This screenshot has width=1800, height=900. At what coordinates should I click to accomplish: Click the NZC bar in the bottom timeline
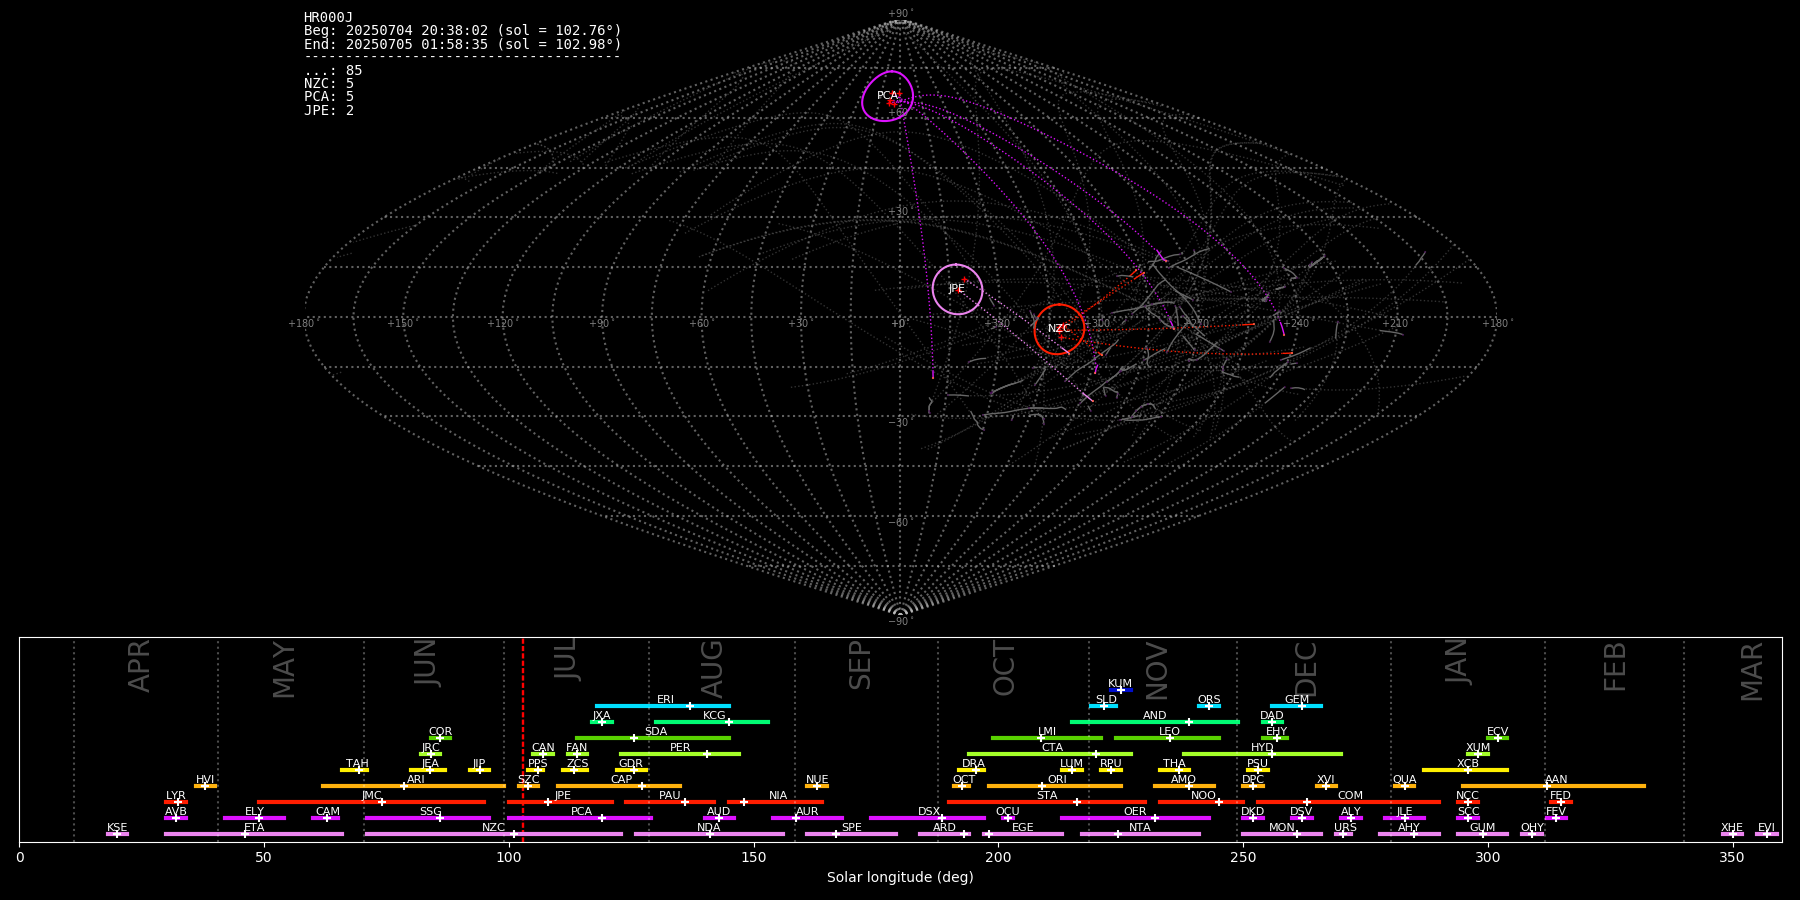tap(494, 834)
